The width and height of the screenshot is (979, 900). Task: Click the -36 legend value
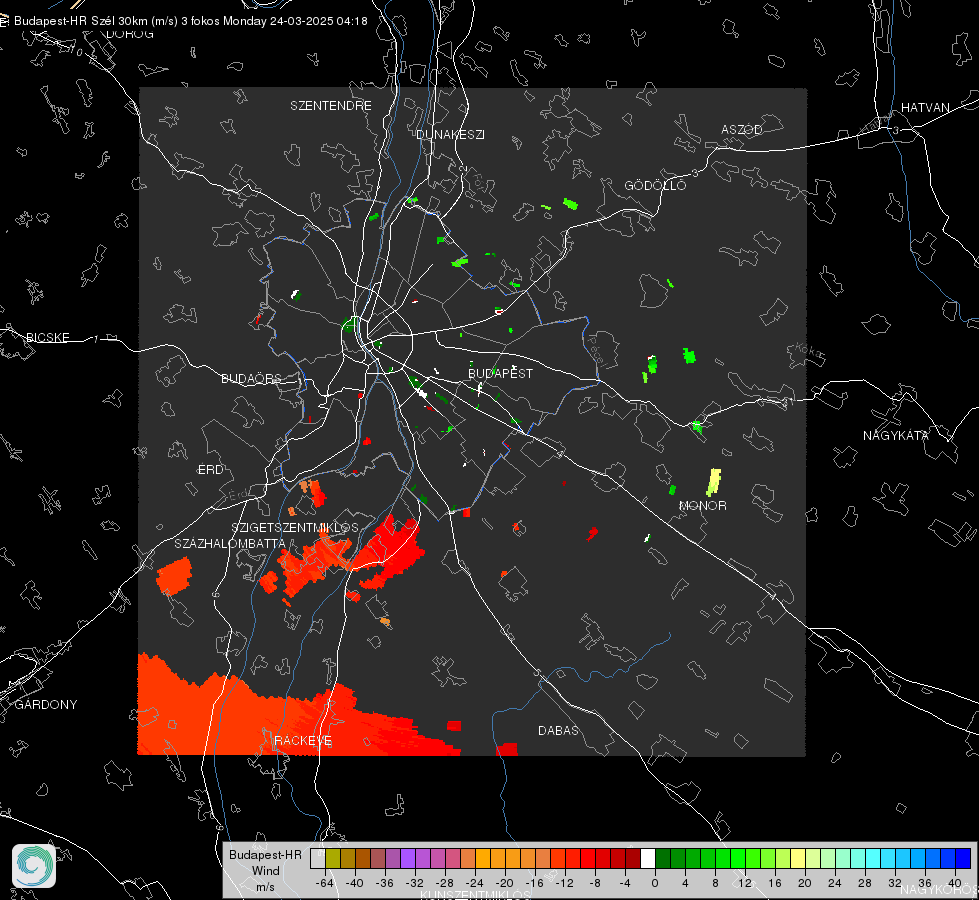click(385, 883)
